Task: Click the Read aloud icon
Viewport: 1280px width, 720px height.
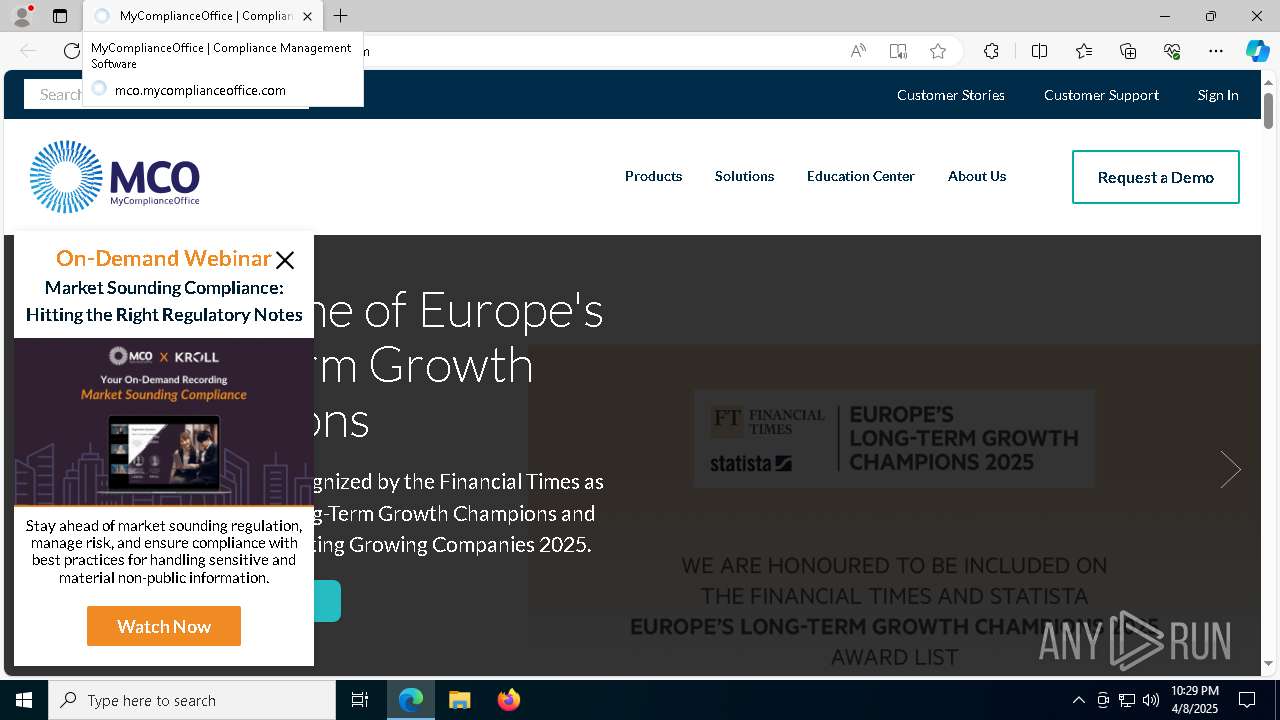Action: (x=858, y=51)
